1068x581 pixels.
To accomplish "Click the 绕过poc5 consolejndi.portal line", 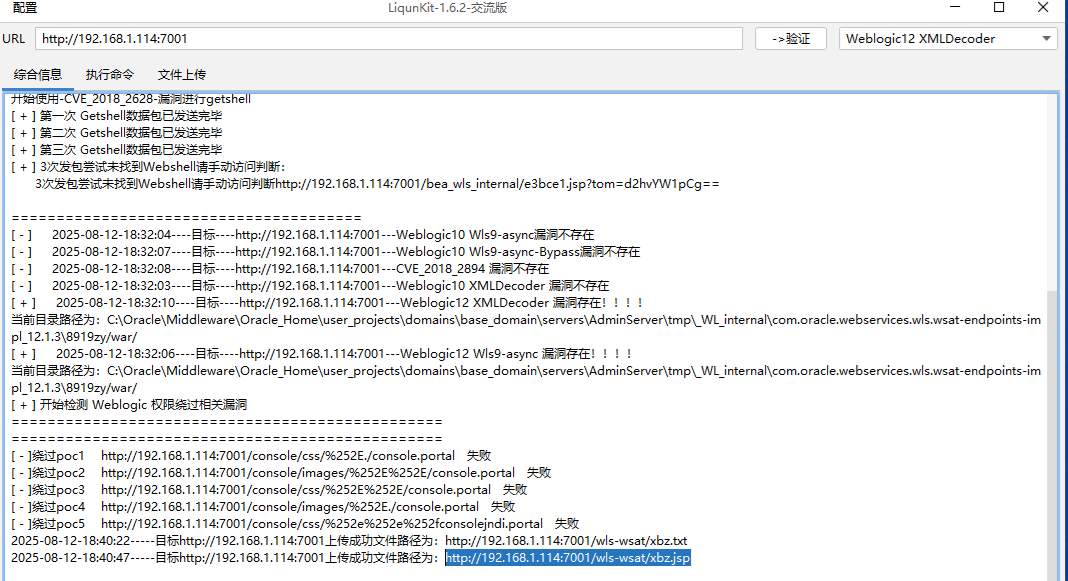I will (x=295, y=524).
